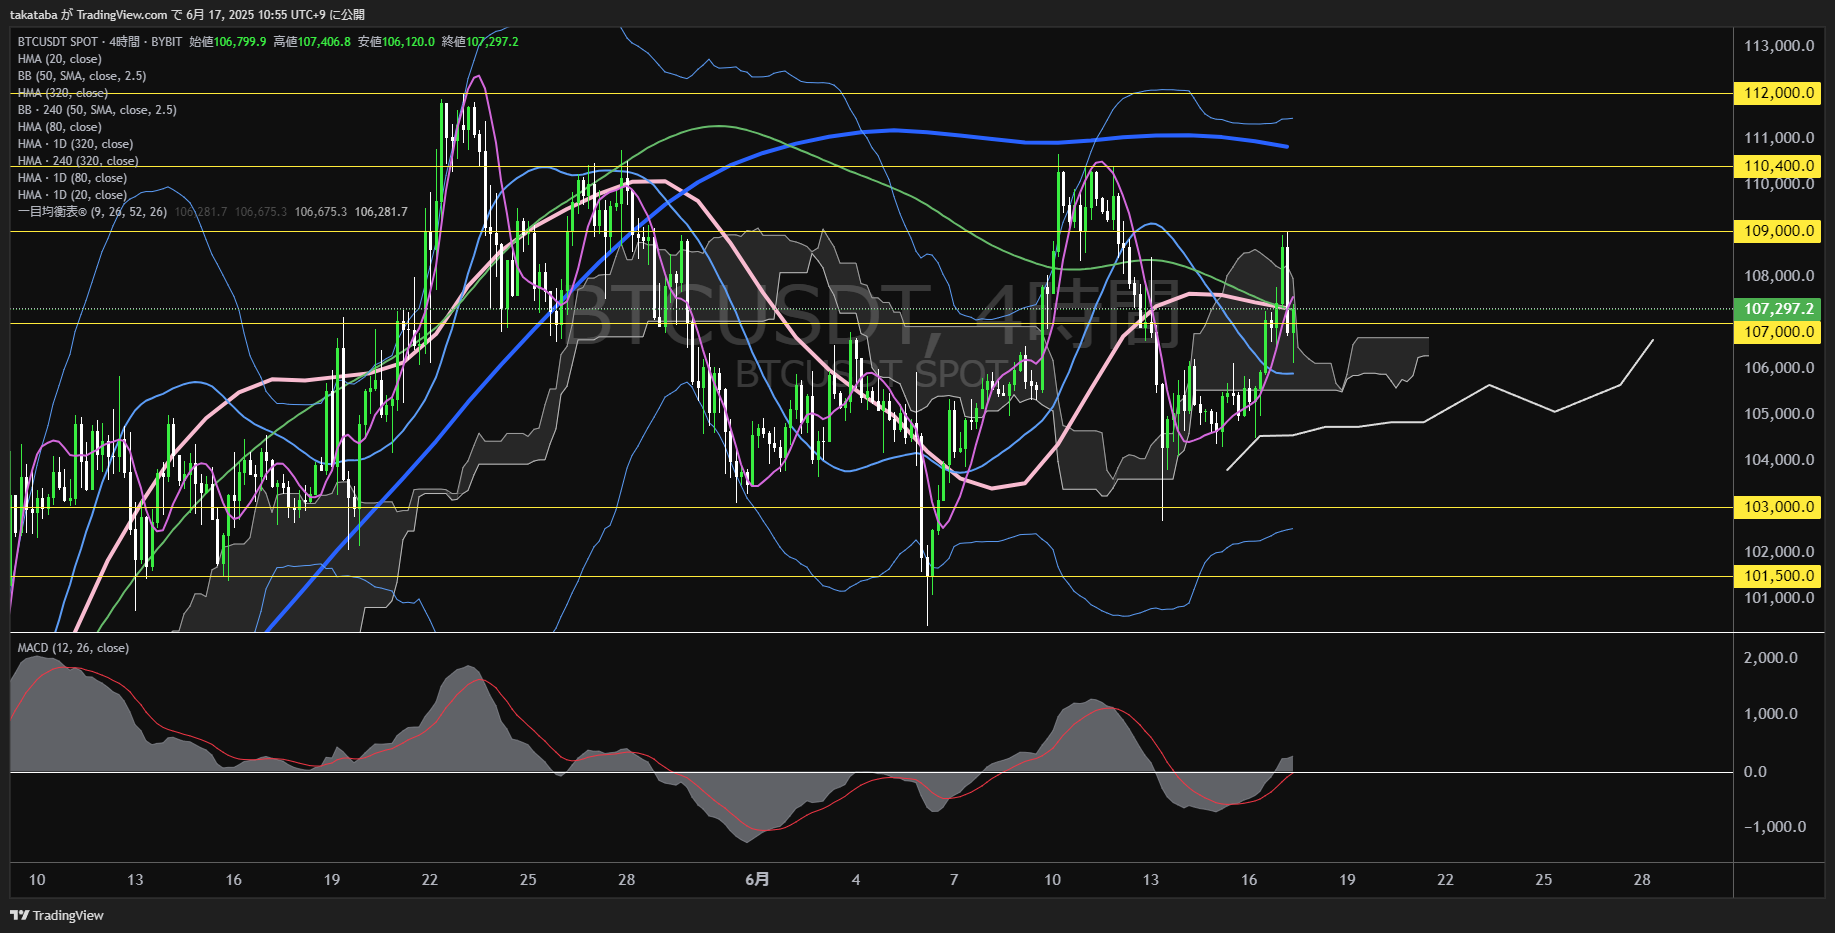This screenshot has height=933, width=1835.
Task: Click the 7 date label on the time axis
Action: (x=954, y=880)
